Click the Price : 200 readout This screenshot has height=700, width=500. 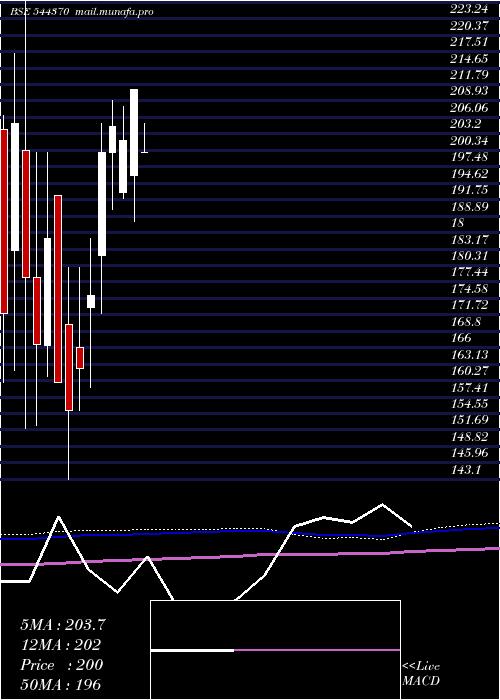(62, 665)
